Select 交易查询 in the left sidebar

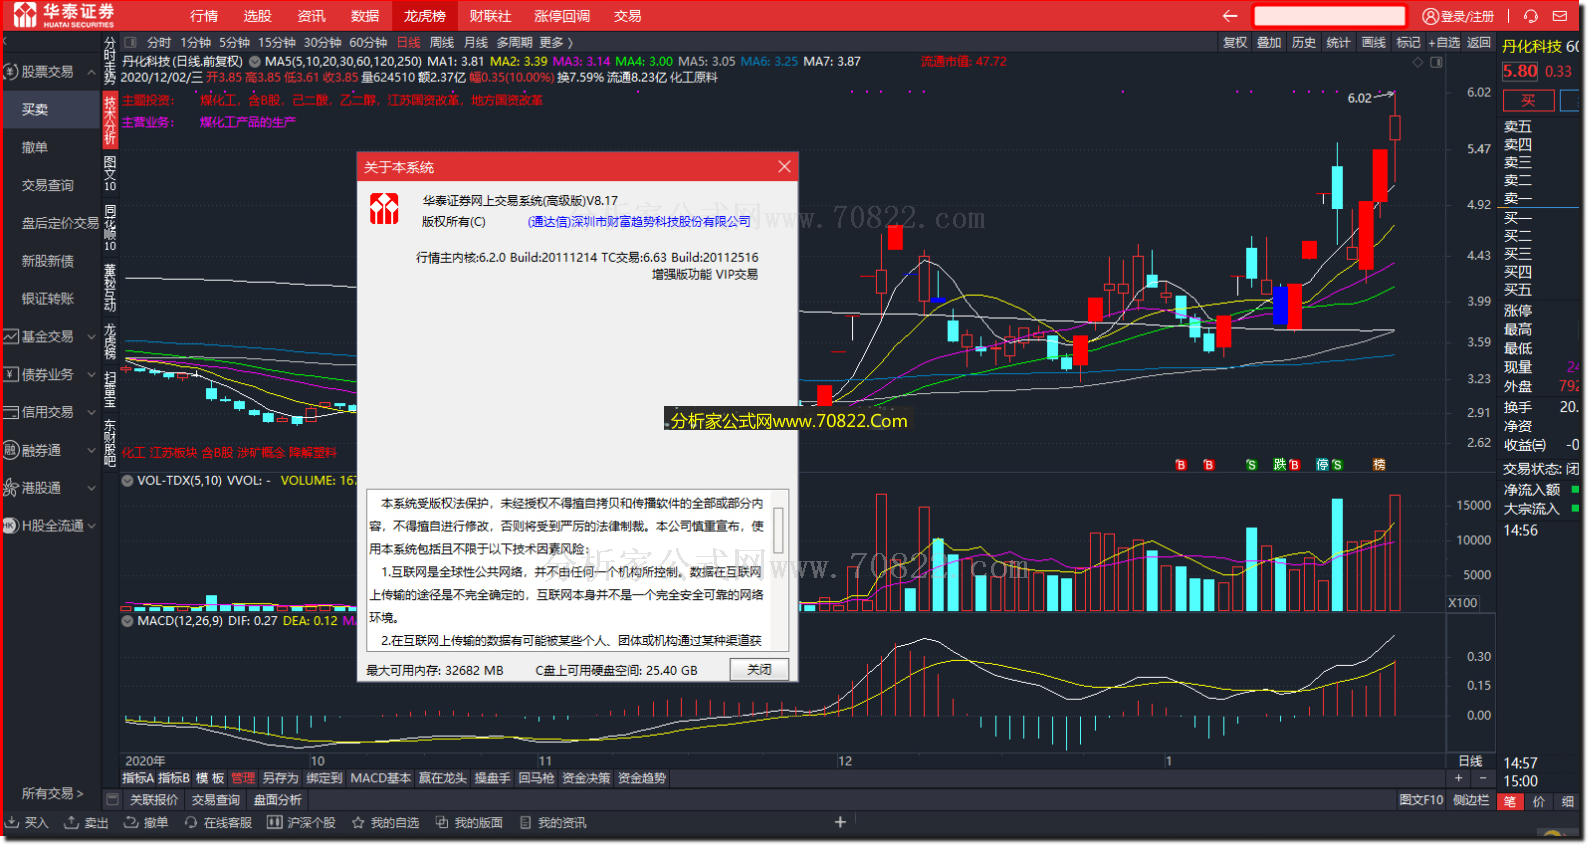click(x=48, y=186)
